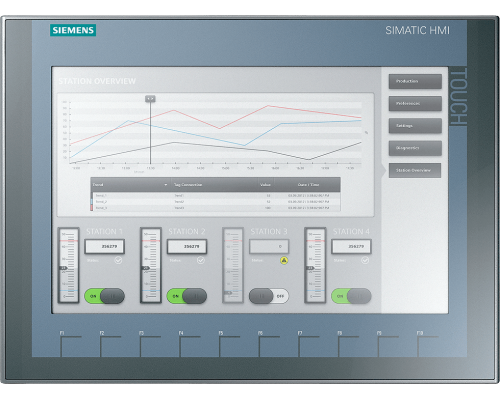Select the Station 1 value field 356279
This screenshot has width=500, height=400.
tap(104, 247)
